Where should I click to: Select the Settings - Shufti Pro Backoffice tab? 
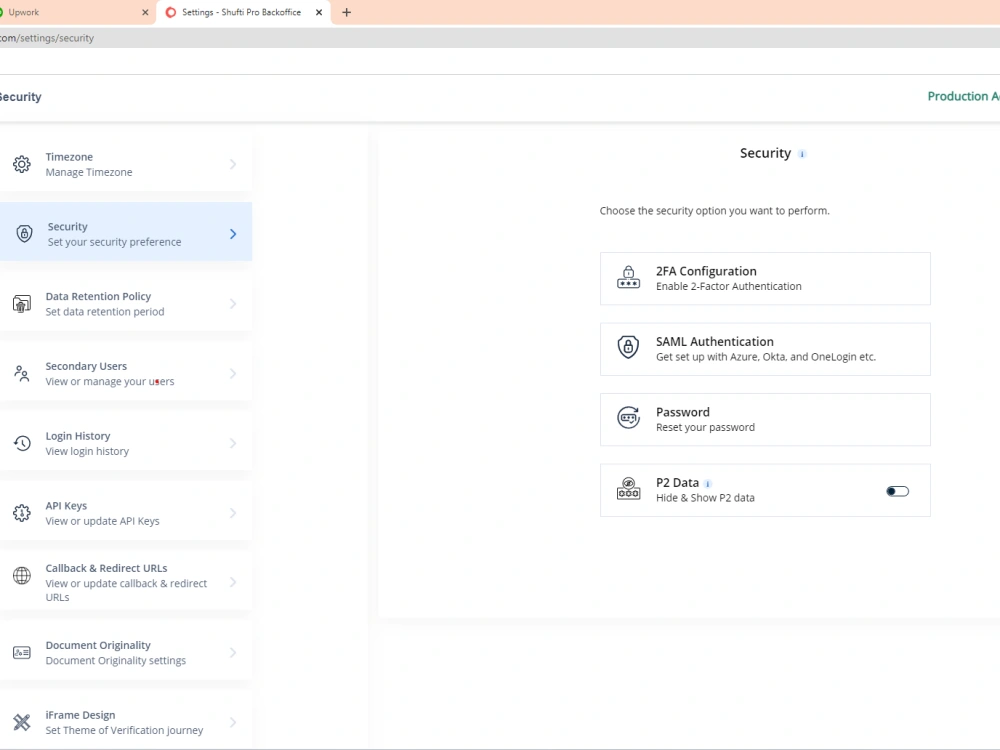click(x=244, y=12)
